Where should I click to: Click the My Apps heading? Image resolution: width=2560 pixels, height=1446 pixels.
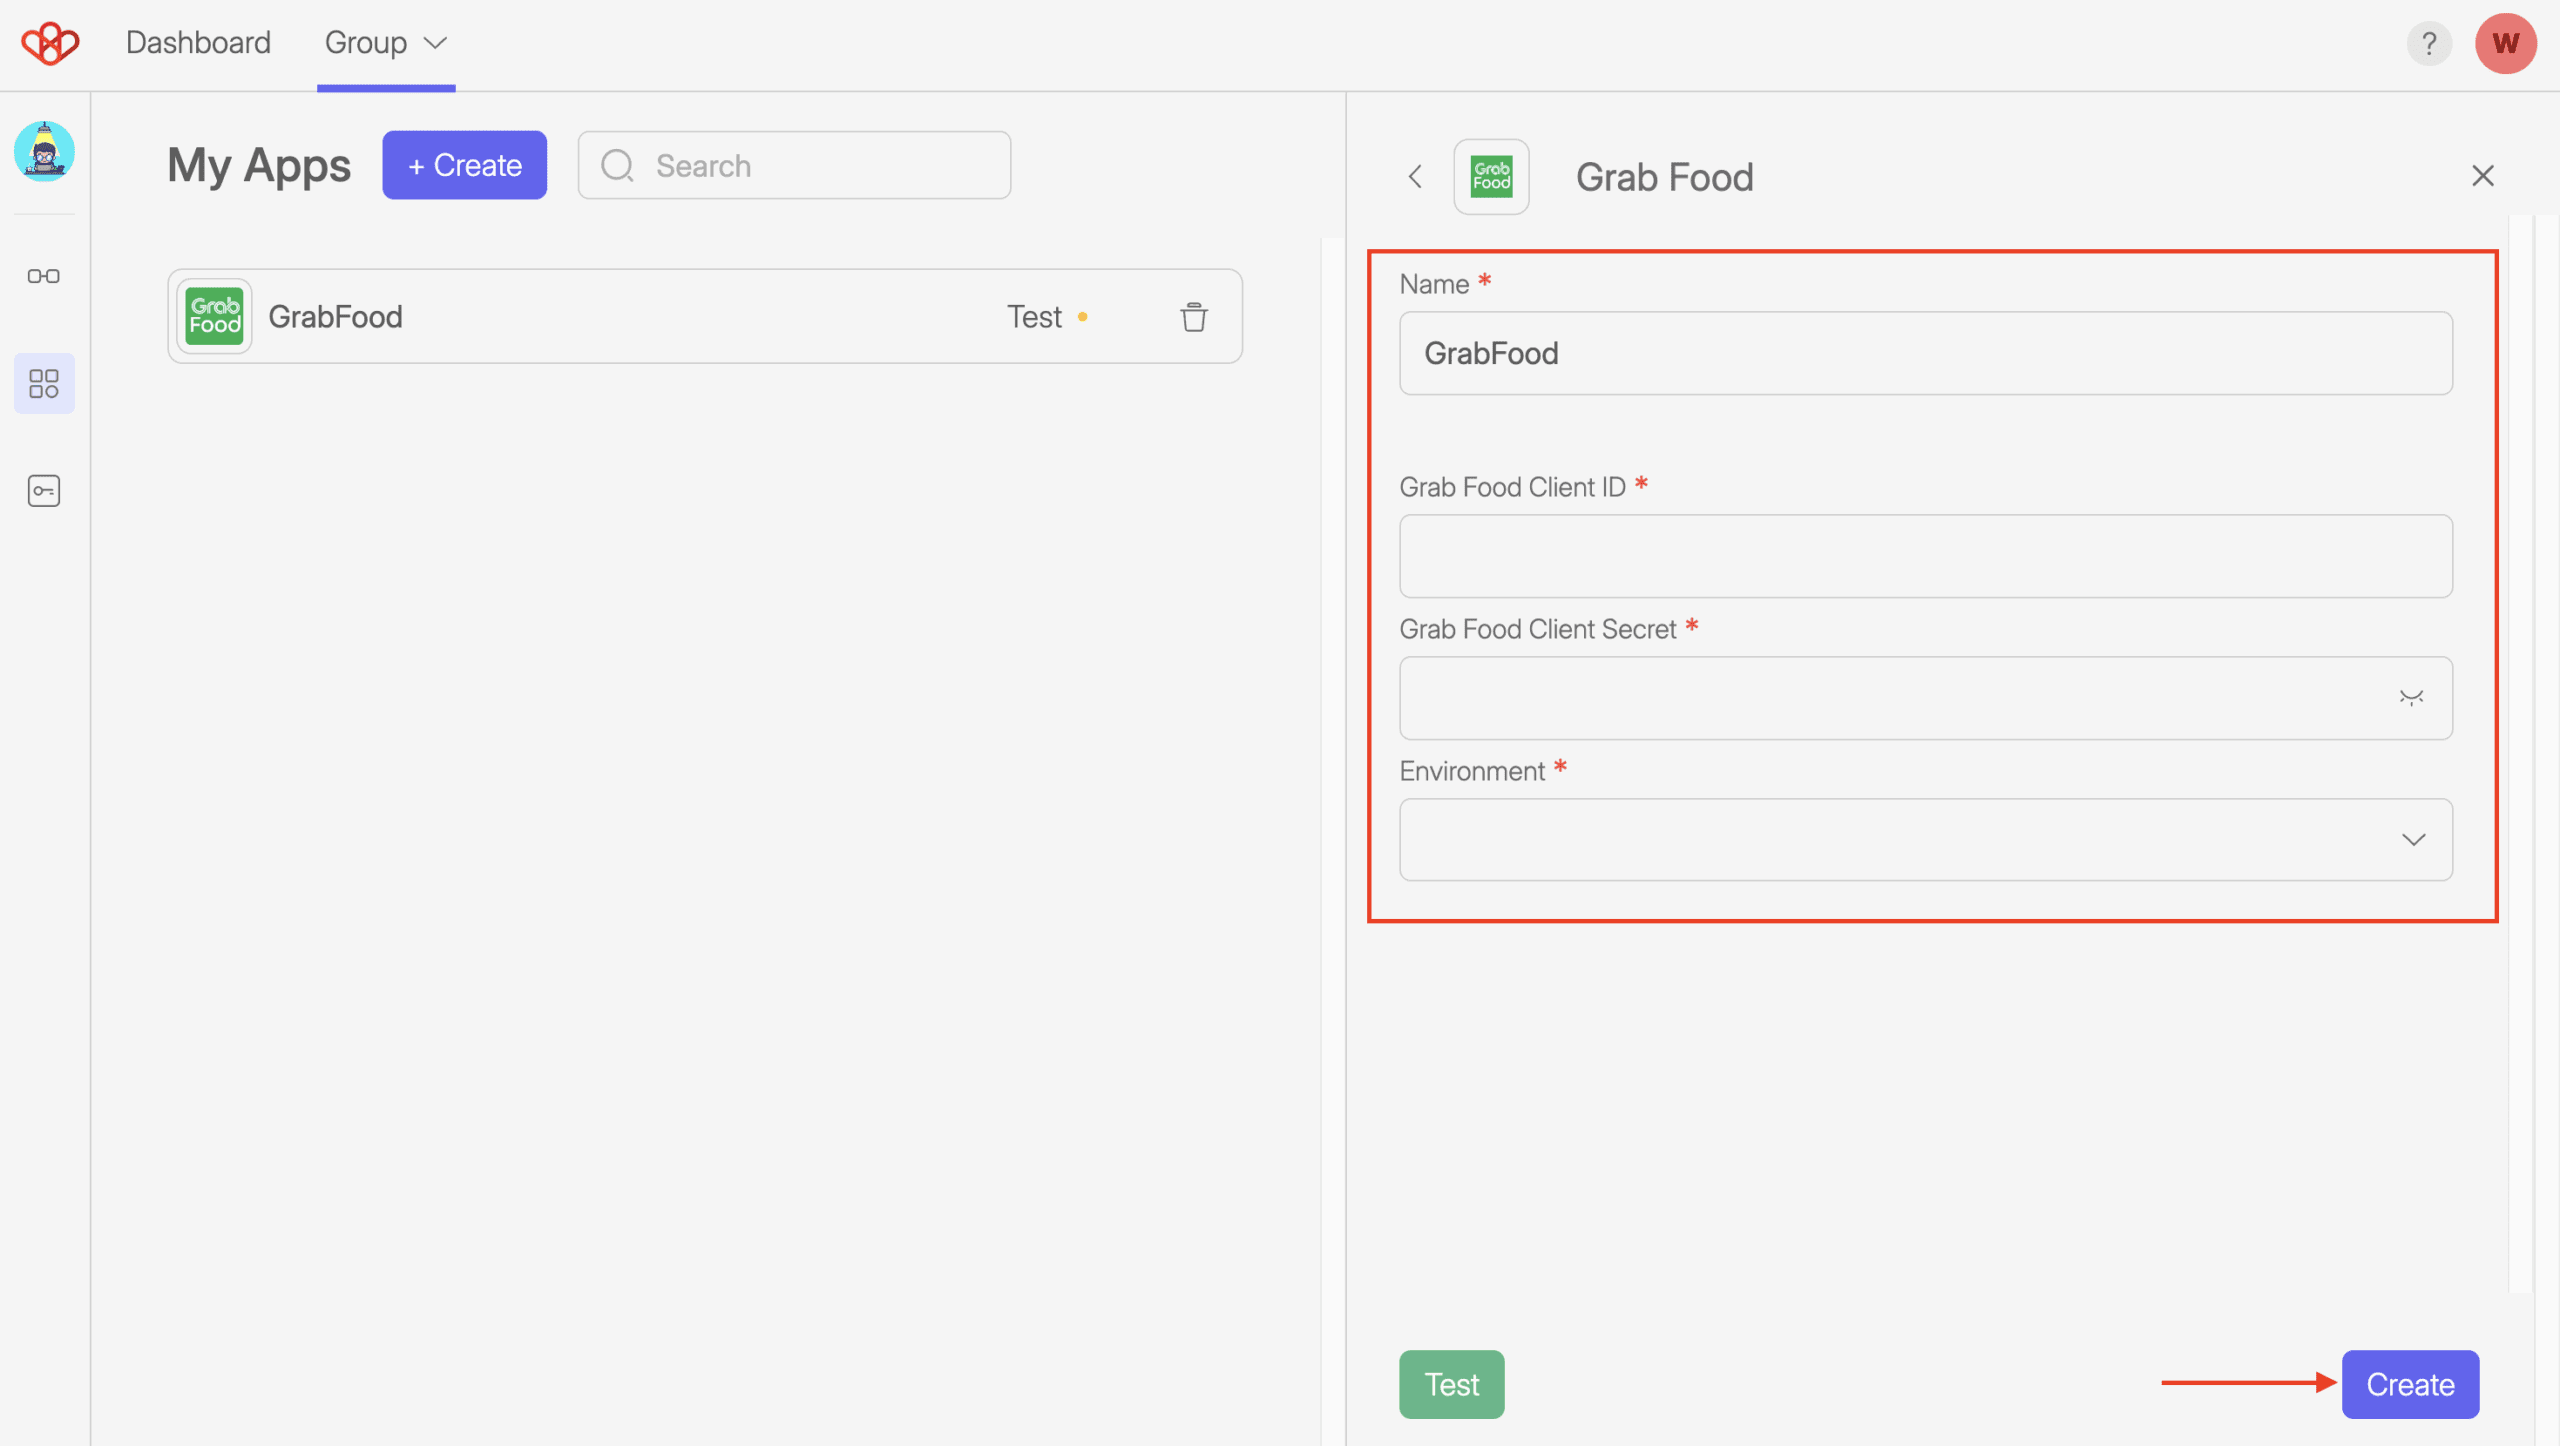[259, 165]
